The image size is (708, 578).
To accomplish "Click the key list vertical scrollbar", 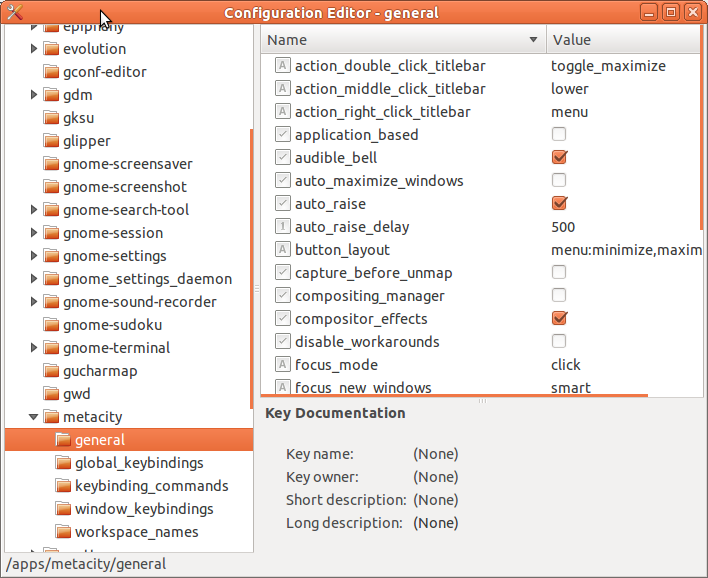I will (702, 128).
